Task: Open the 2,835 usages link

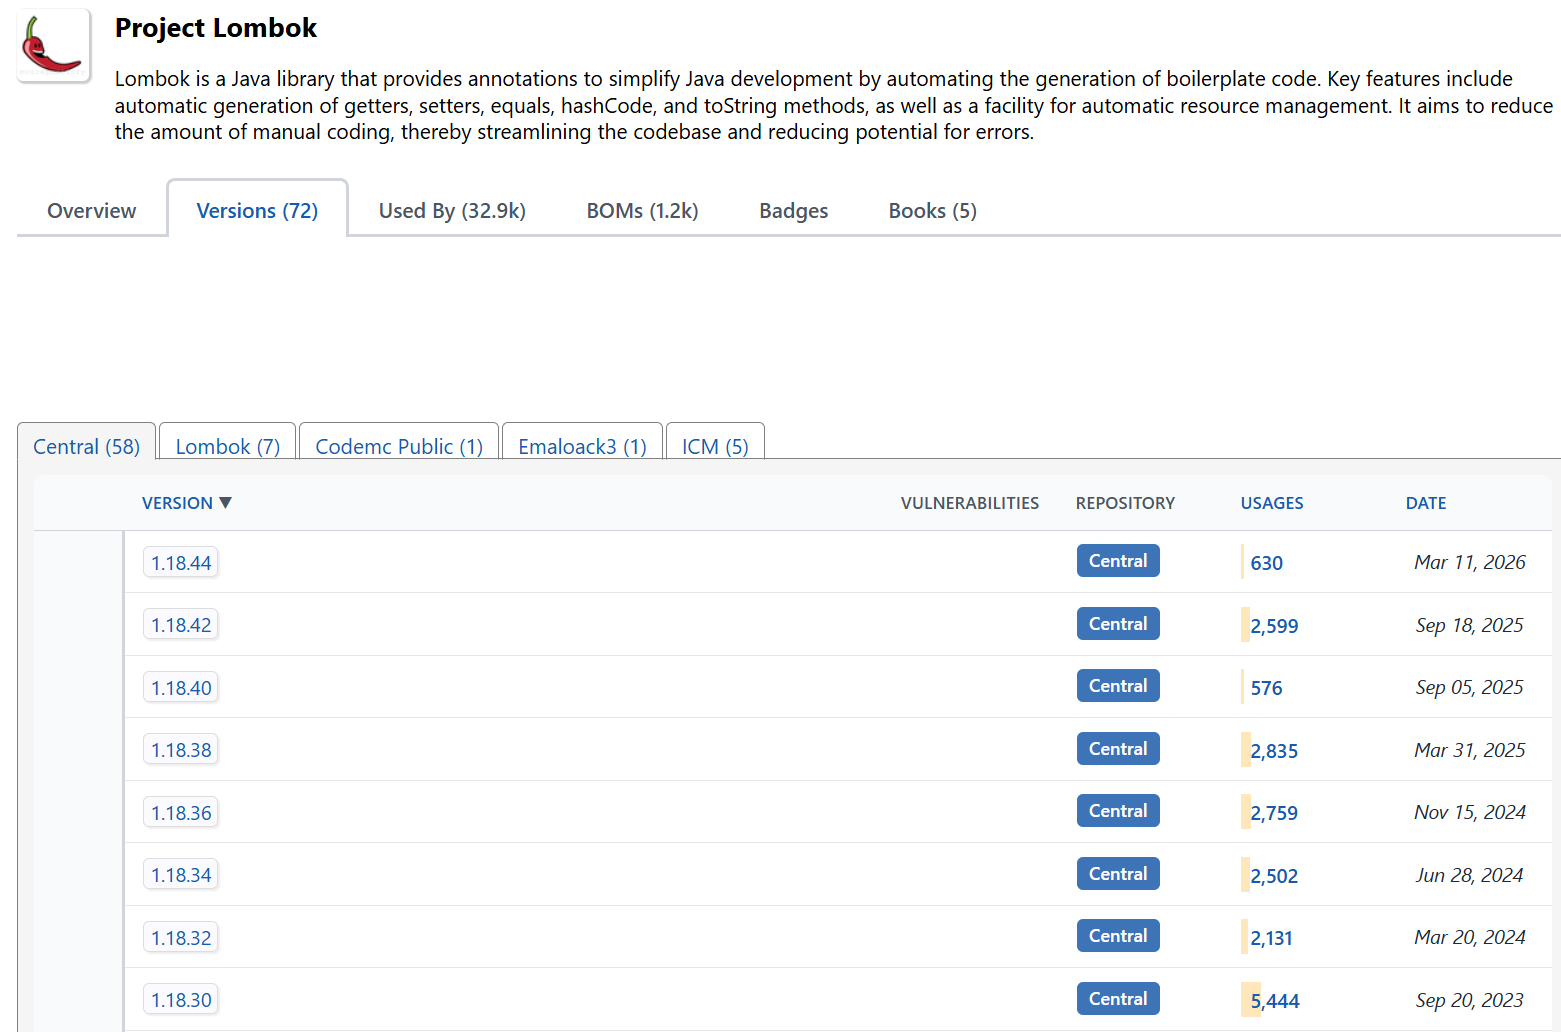Action: (1274, 751)
